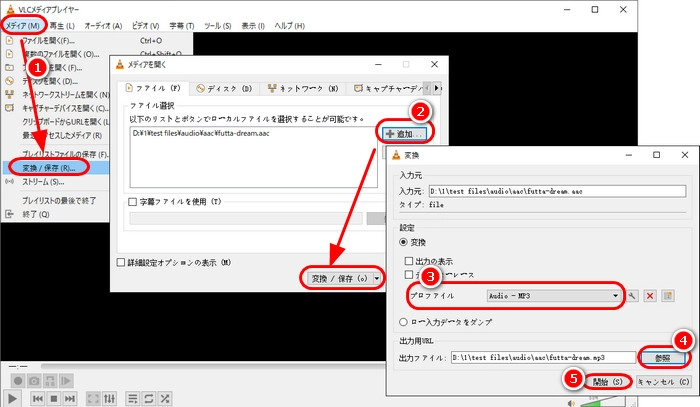This screenshot has height=407, width=700.
Task: Create new profile icon
Action: (x=668, y=295)
